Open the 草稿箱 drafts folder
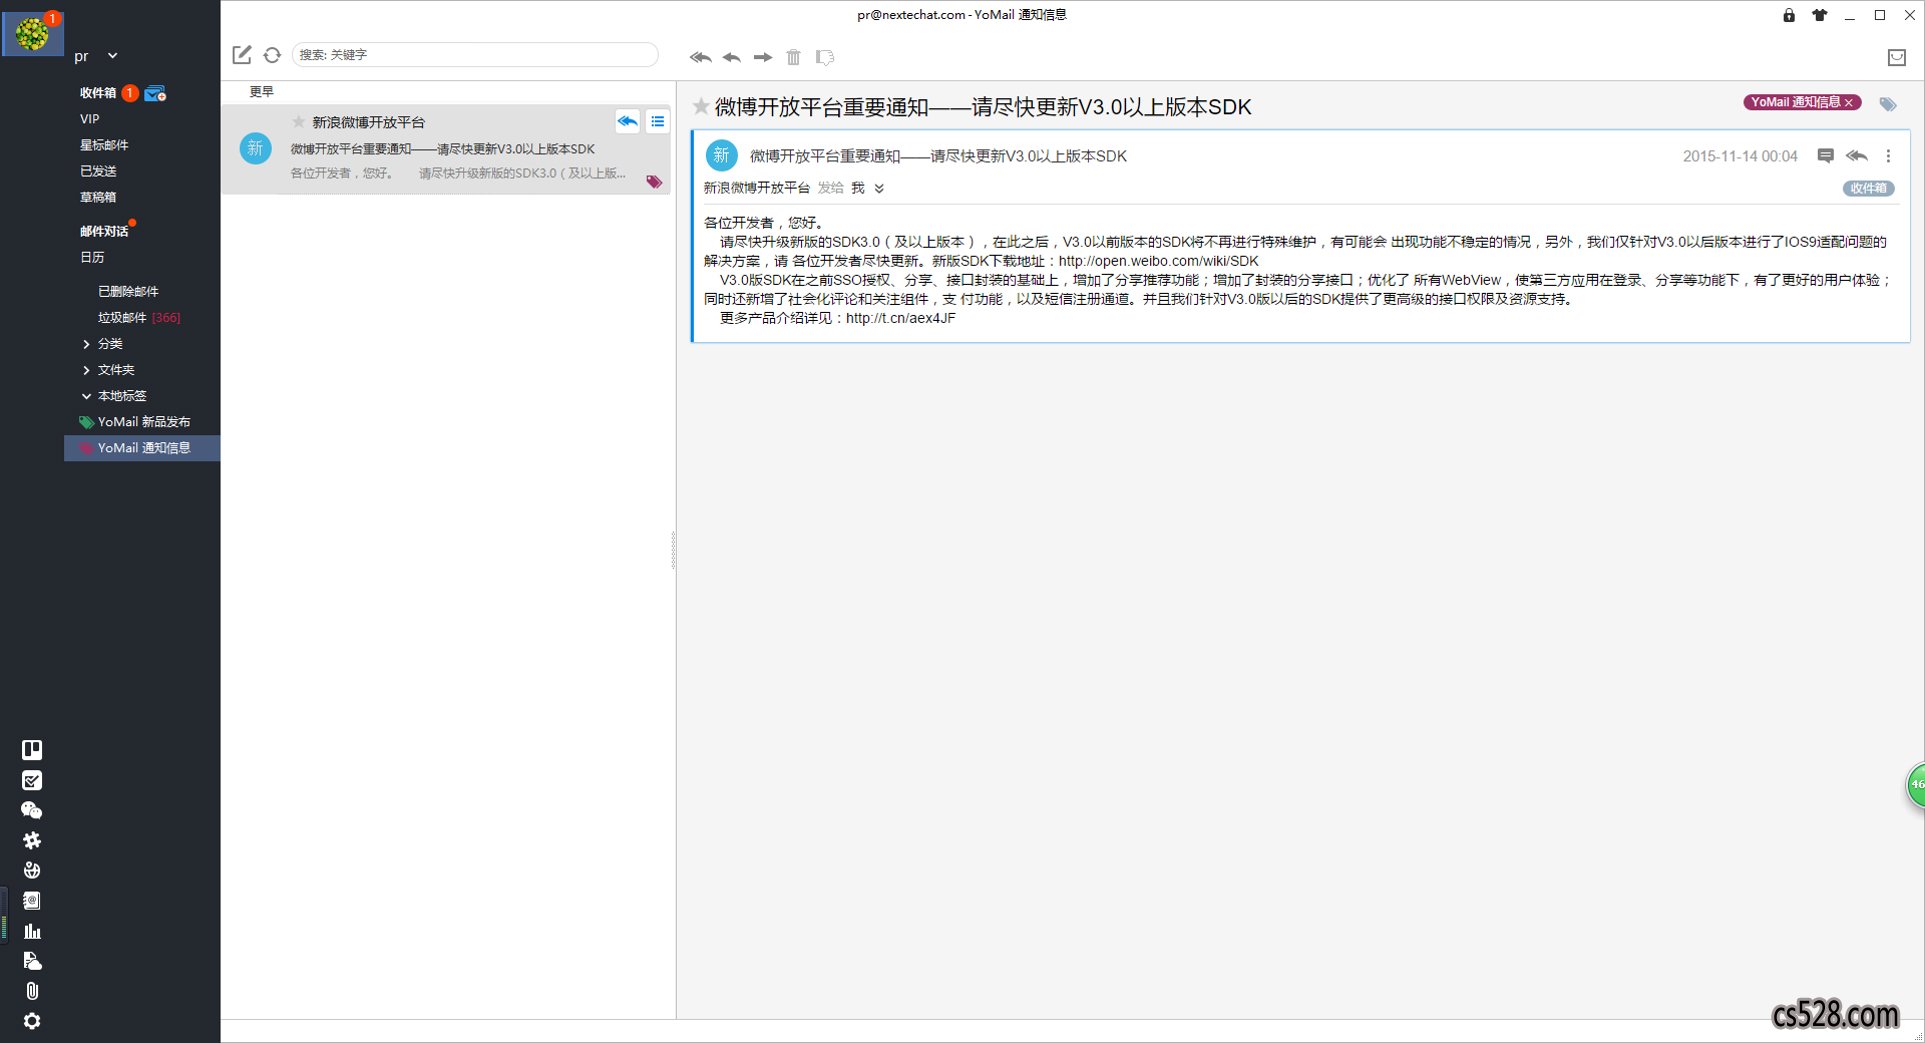Viewport: 1925px width, 1043px height. 98,197
